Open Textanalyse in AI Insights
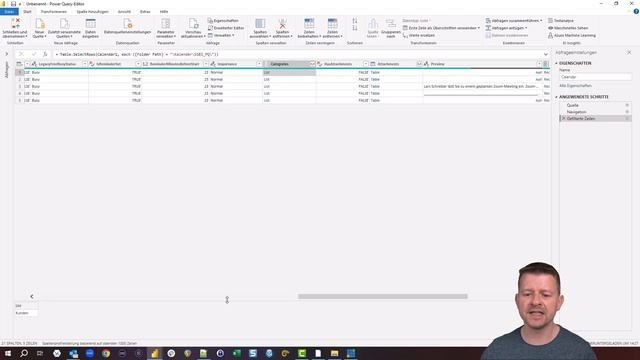Image resolution: width=640 pixels, height=360 pixels. pyautogui.click(x=561, y=20)
